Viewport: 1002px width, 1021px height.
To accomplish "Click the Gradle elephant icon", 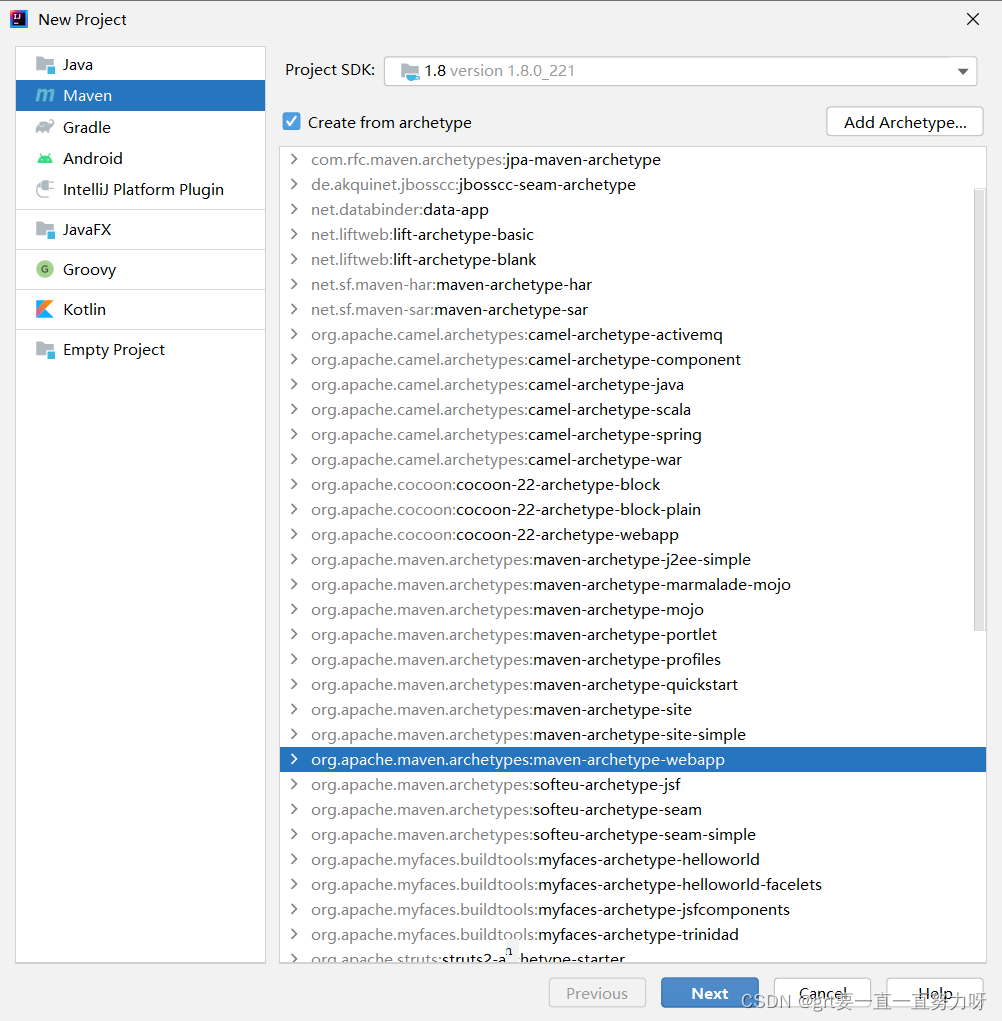I will (x=45, y=127).
